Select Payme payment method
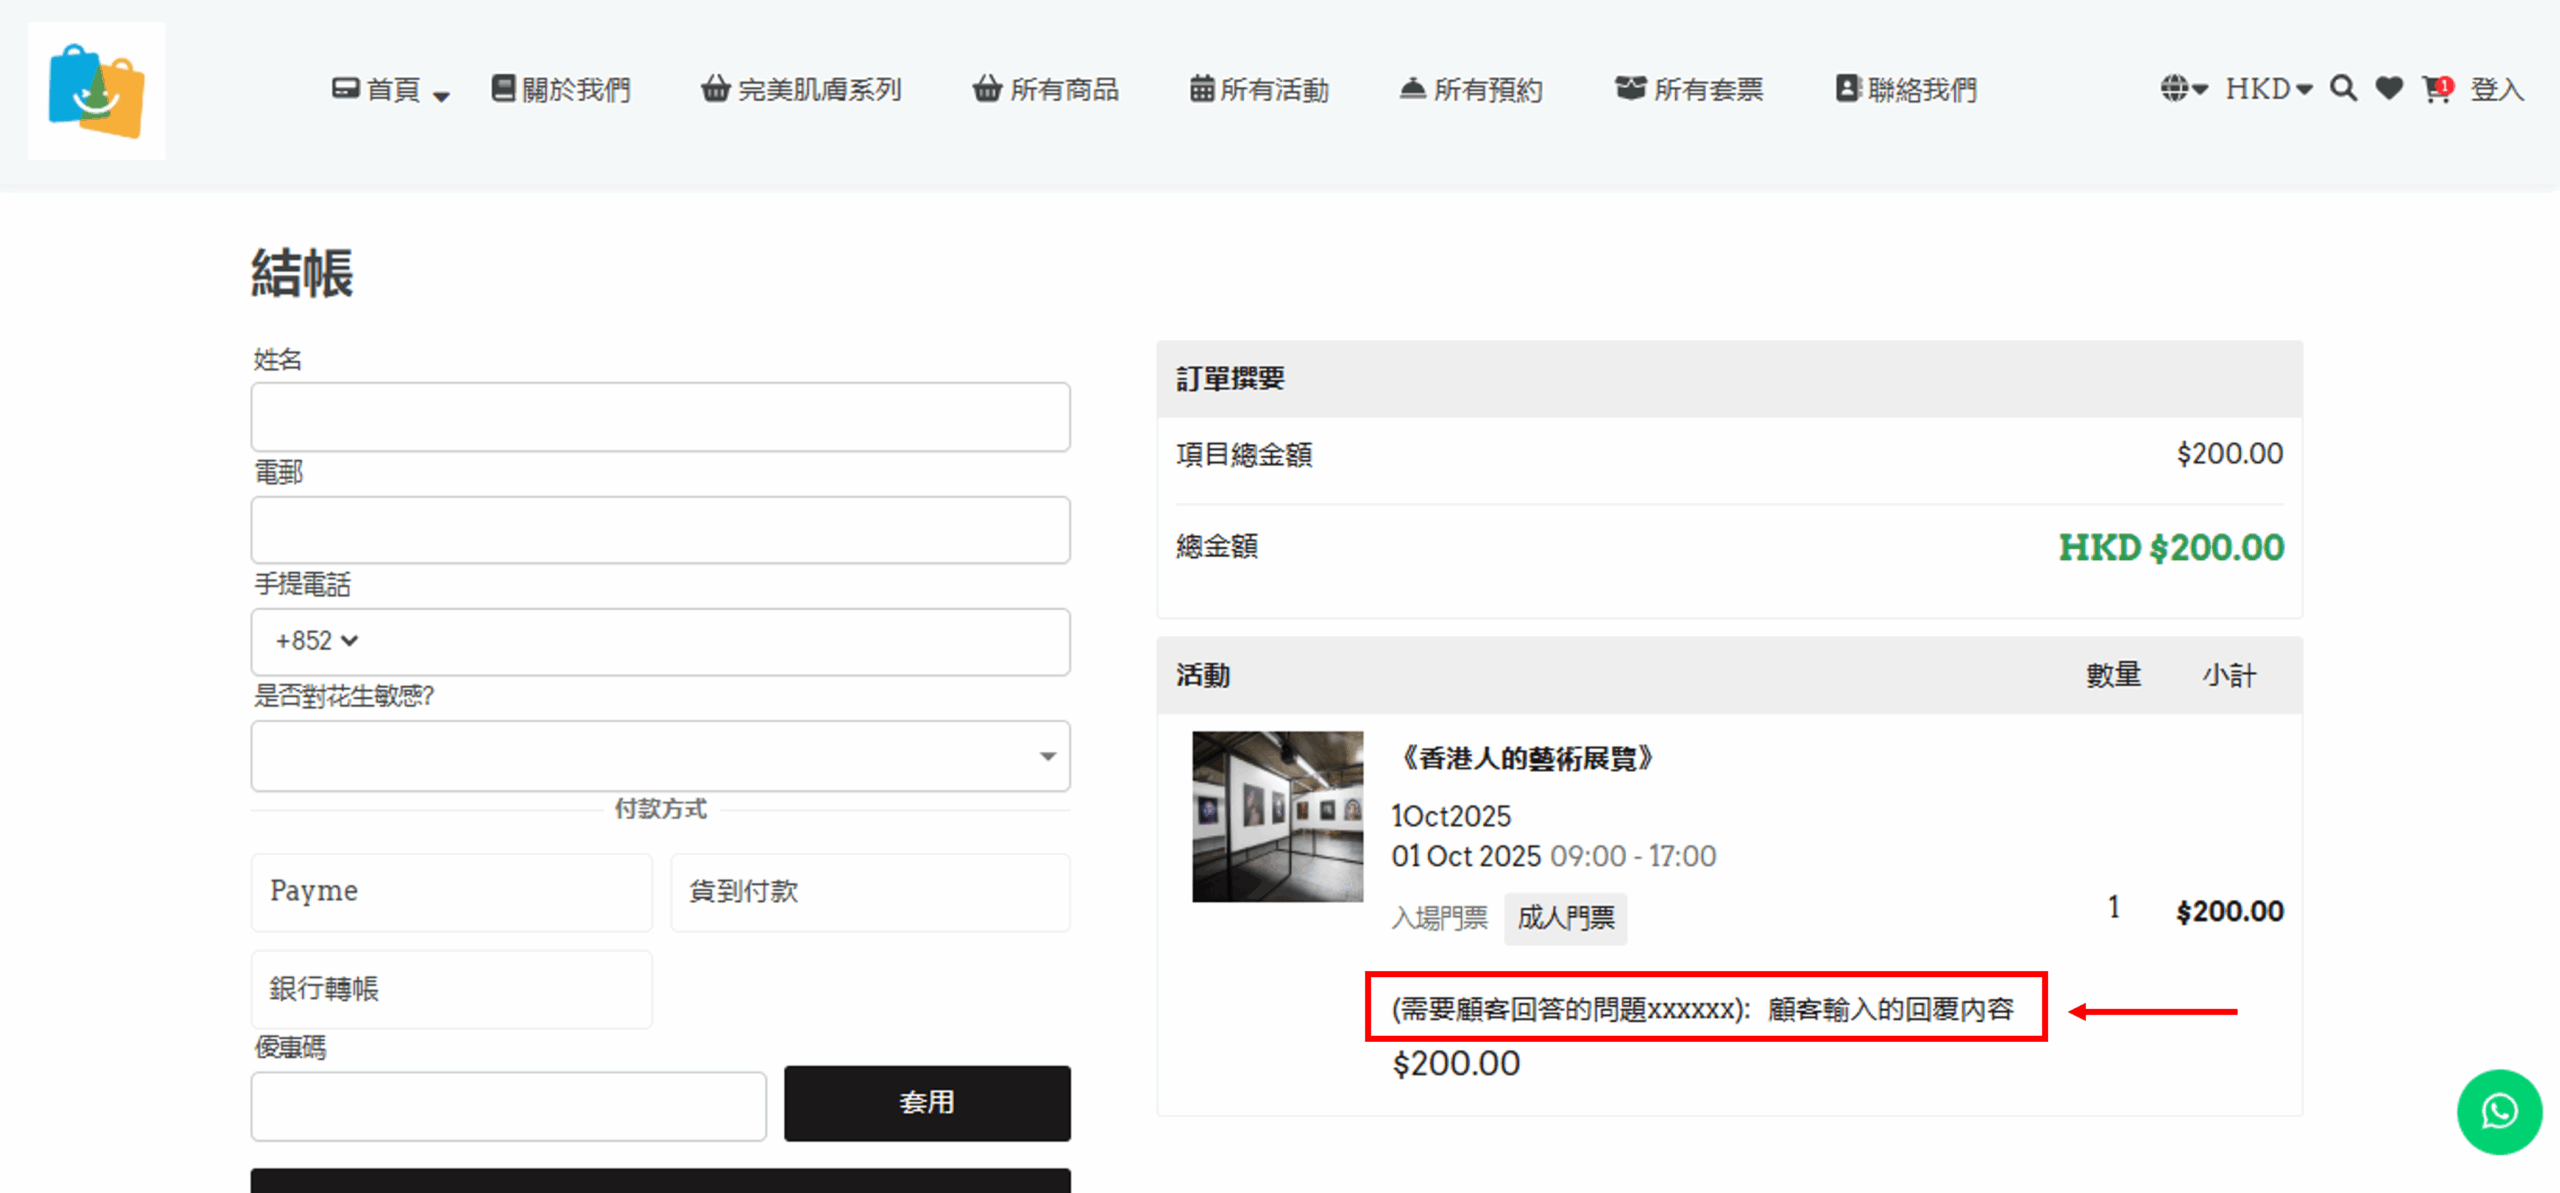 point(451,891)
